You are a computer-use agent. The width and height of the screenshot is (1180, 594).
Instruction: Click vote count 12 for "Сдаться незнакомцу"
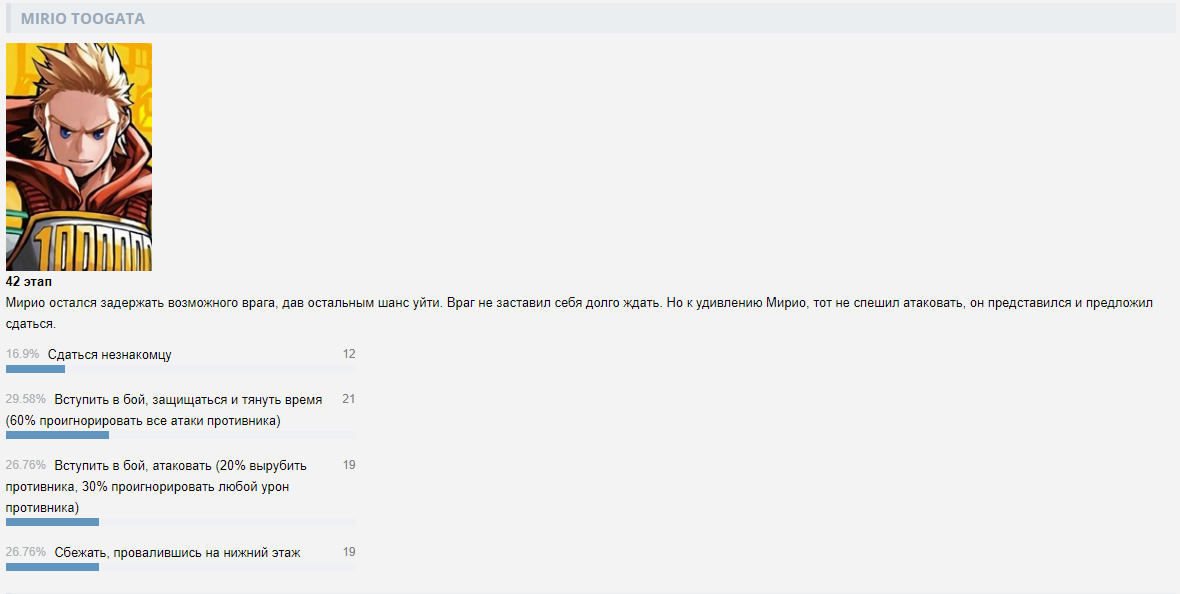pyautogui.click(x=349, y=354)
